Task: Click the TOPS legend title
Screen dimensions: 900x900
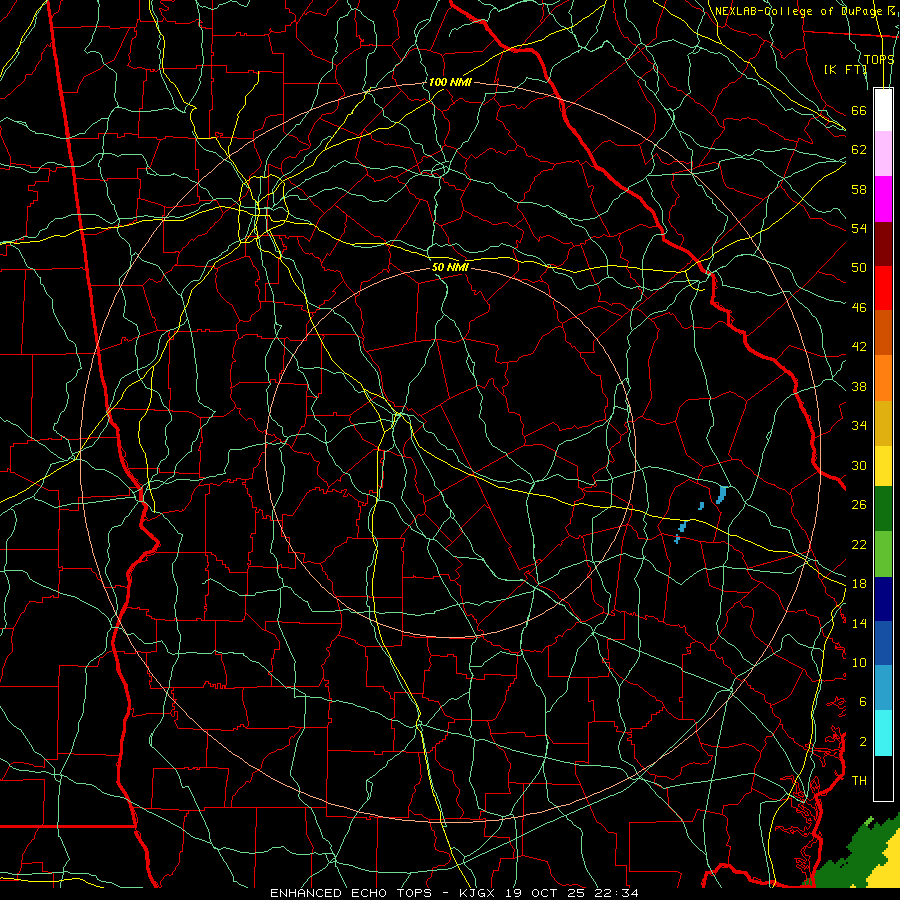Action: click(879, 60)
